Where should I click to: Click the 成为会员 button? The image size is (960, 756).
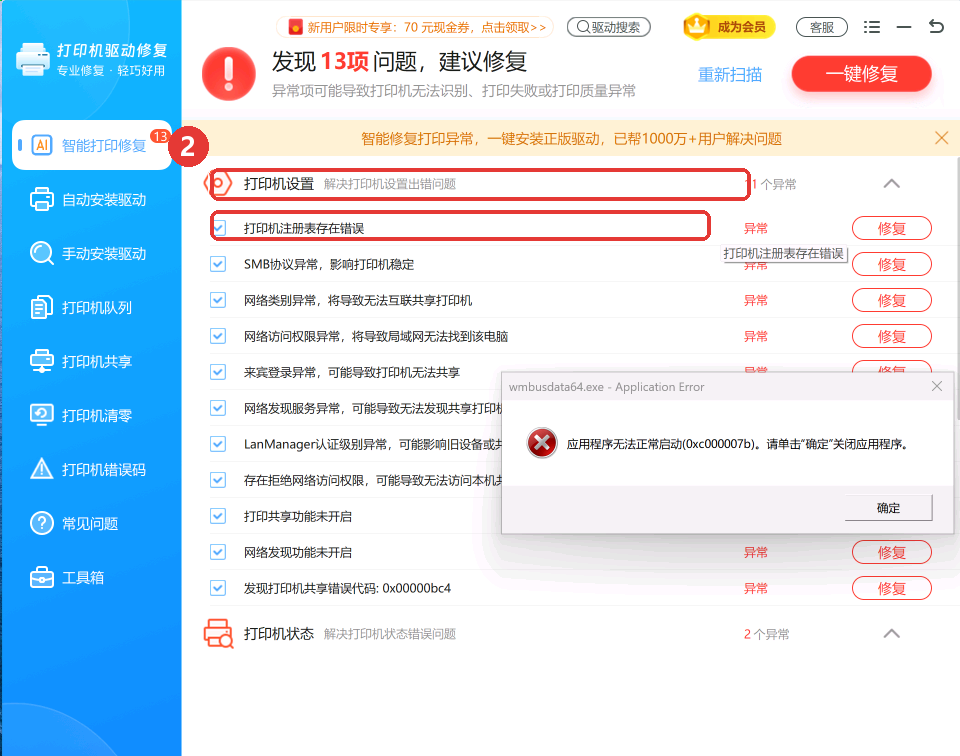[x=729, y=27]
